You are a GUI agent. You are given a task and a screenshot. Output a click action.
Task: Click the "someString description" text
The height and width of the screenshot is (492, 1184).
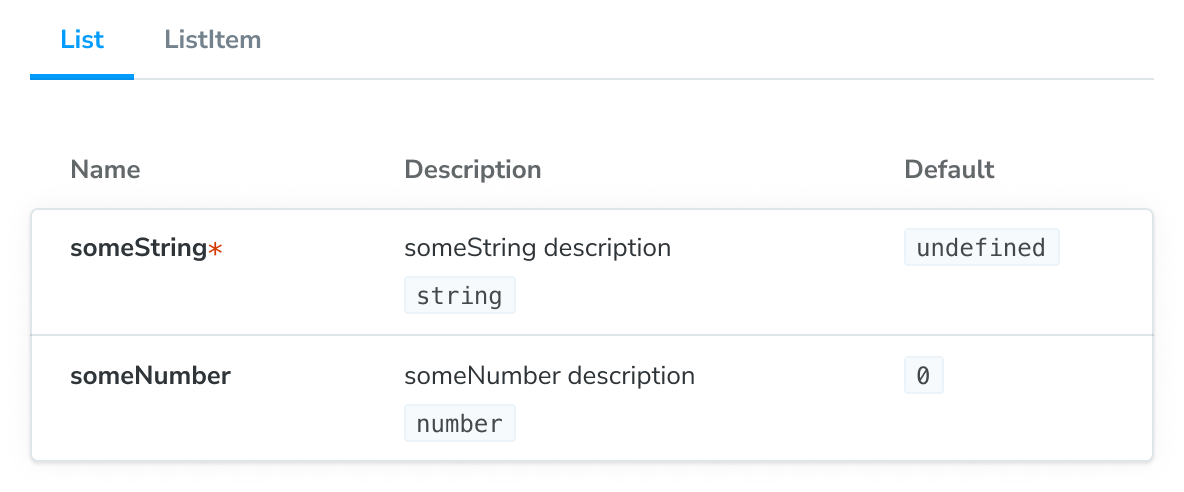[537, 248]
